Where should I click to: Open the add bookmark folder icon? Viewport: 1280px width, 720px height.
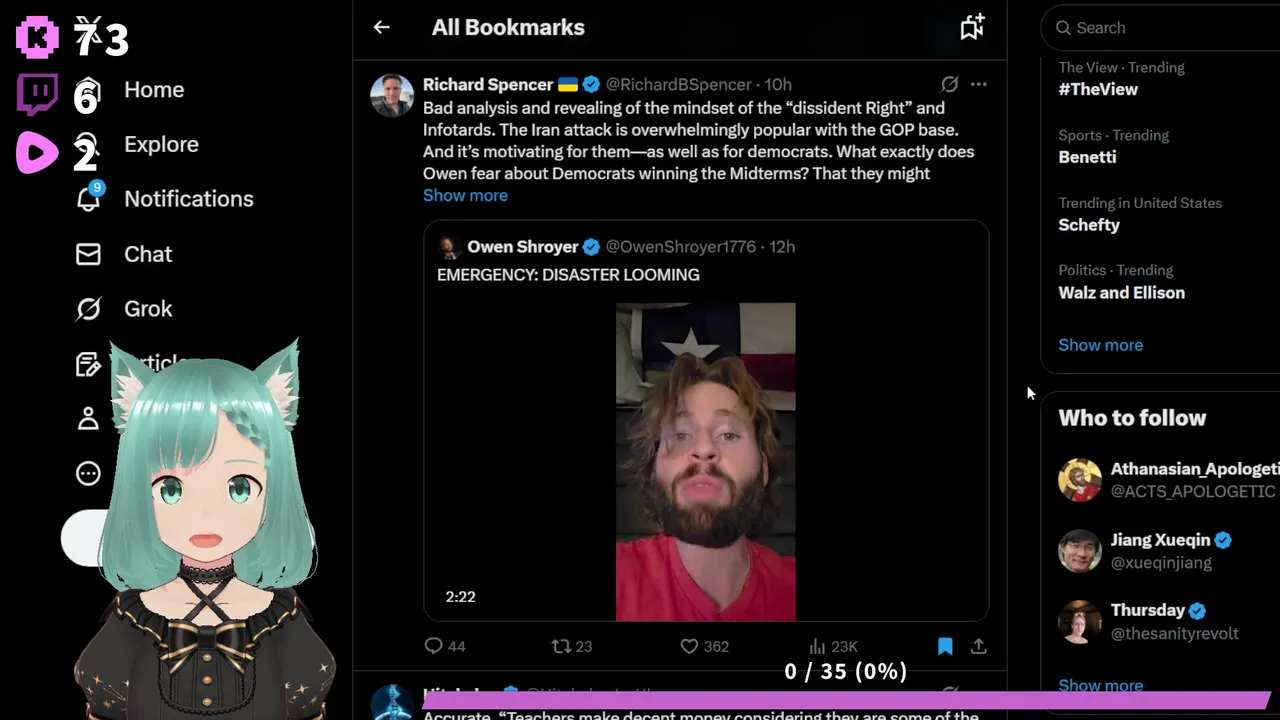point(972,27)
